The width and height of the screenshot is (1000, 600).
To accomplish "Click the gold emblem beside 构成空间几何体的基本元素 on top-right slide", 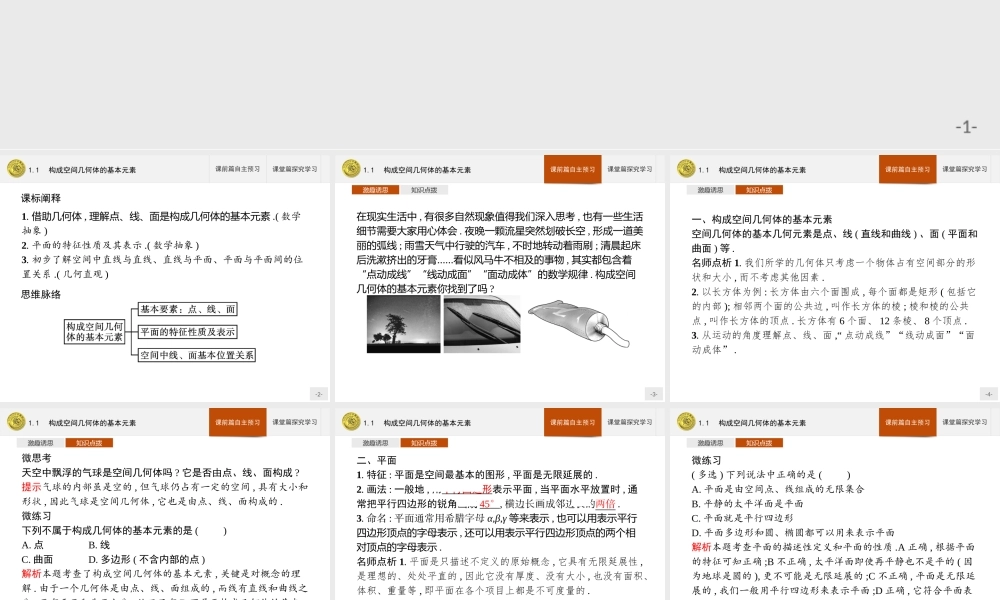I will point(686,169).
